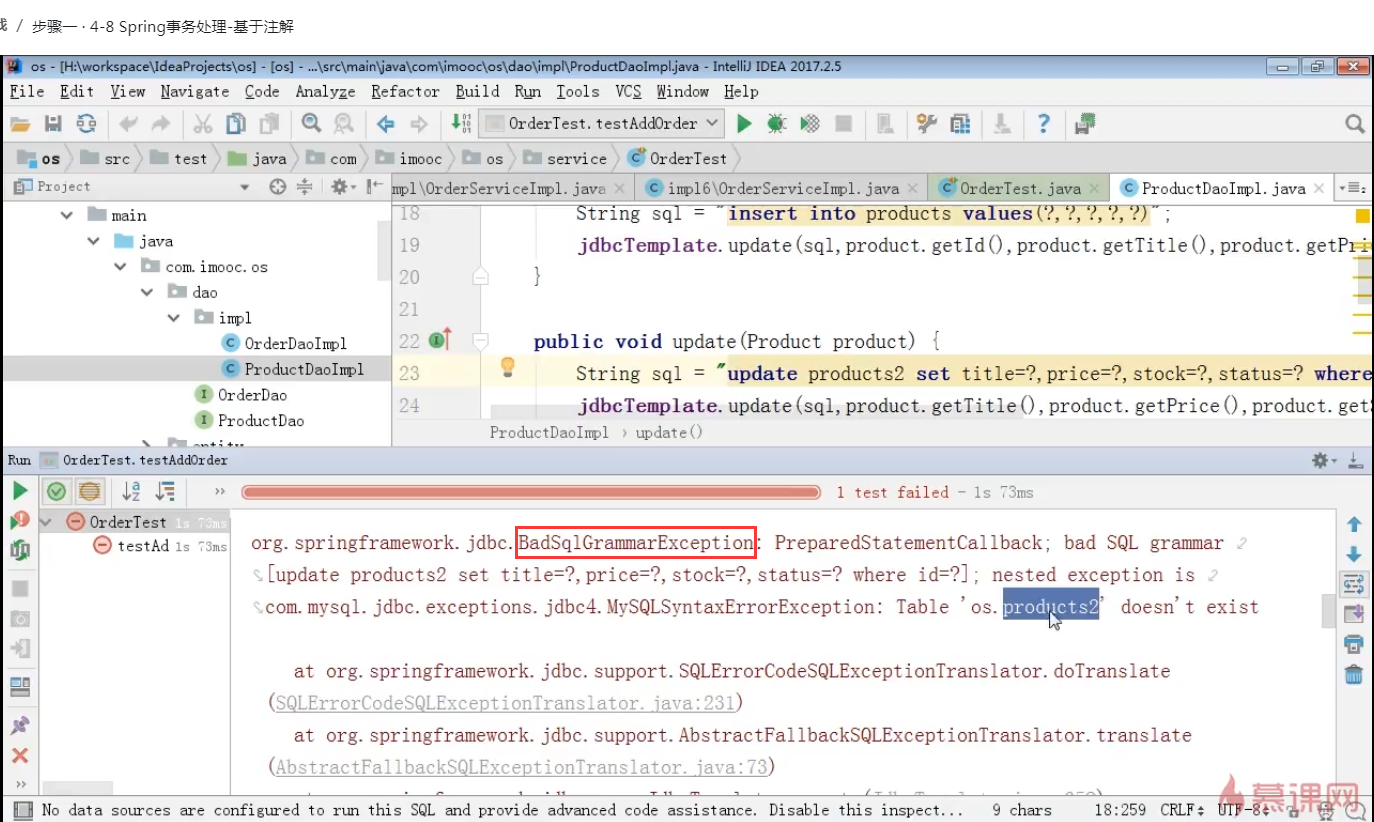Image resolution: width=1374 pixels, height=822 pixels.
Task: Open run configuration dropdown OrderTest.testAddOrder
Action: (601, 123)
